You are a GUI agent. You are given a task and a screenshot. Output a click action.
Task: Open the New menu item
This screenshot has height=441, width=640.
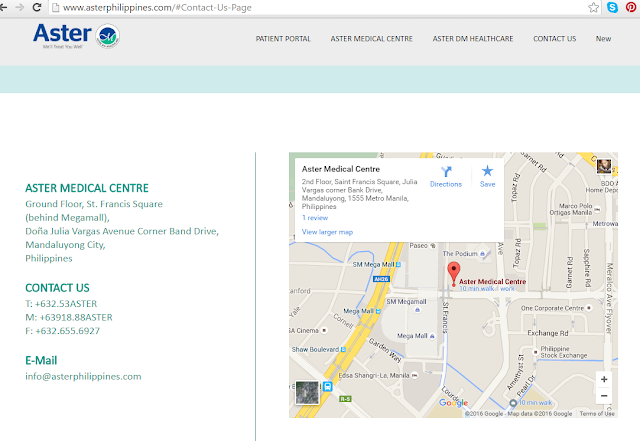pyautogui.click(x=603, y=39)
